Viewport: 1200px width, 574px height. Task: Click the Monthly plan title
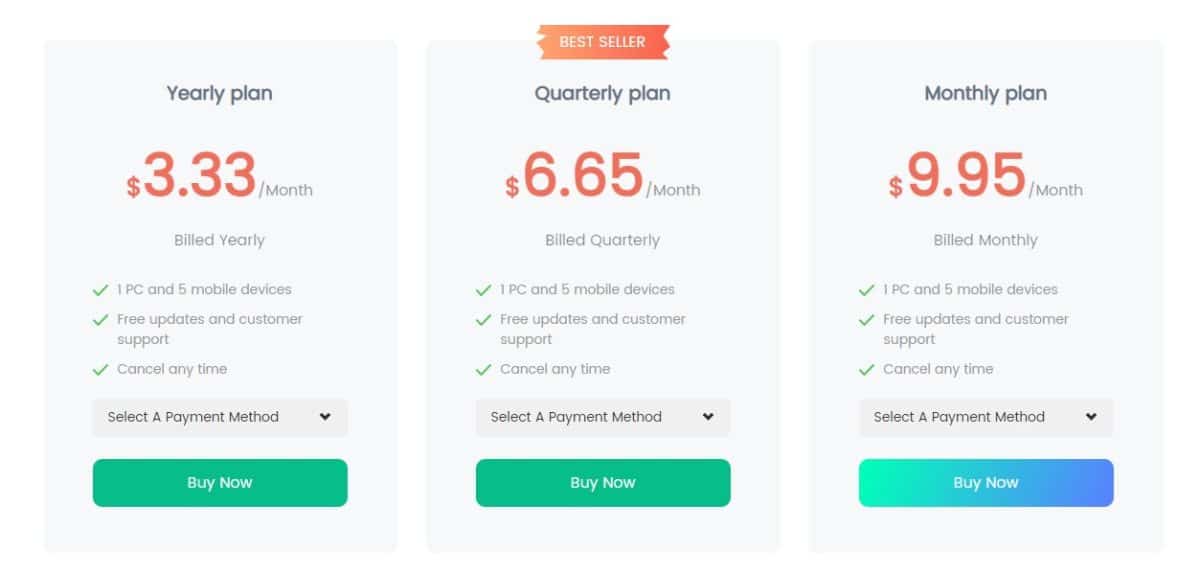985,93
